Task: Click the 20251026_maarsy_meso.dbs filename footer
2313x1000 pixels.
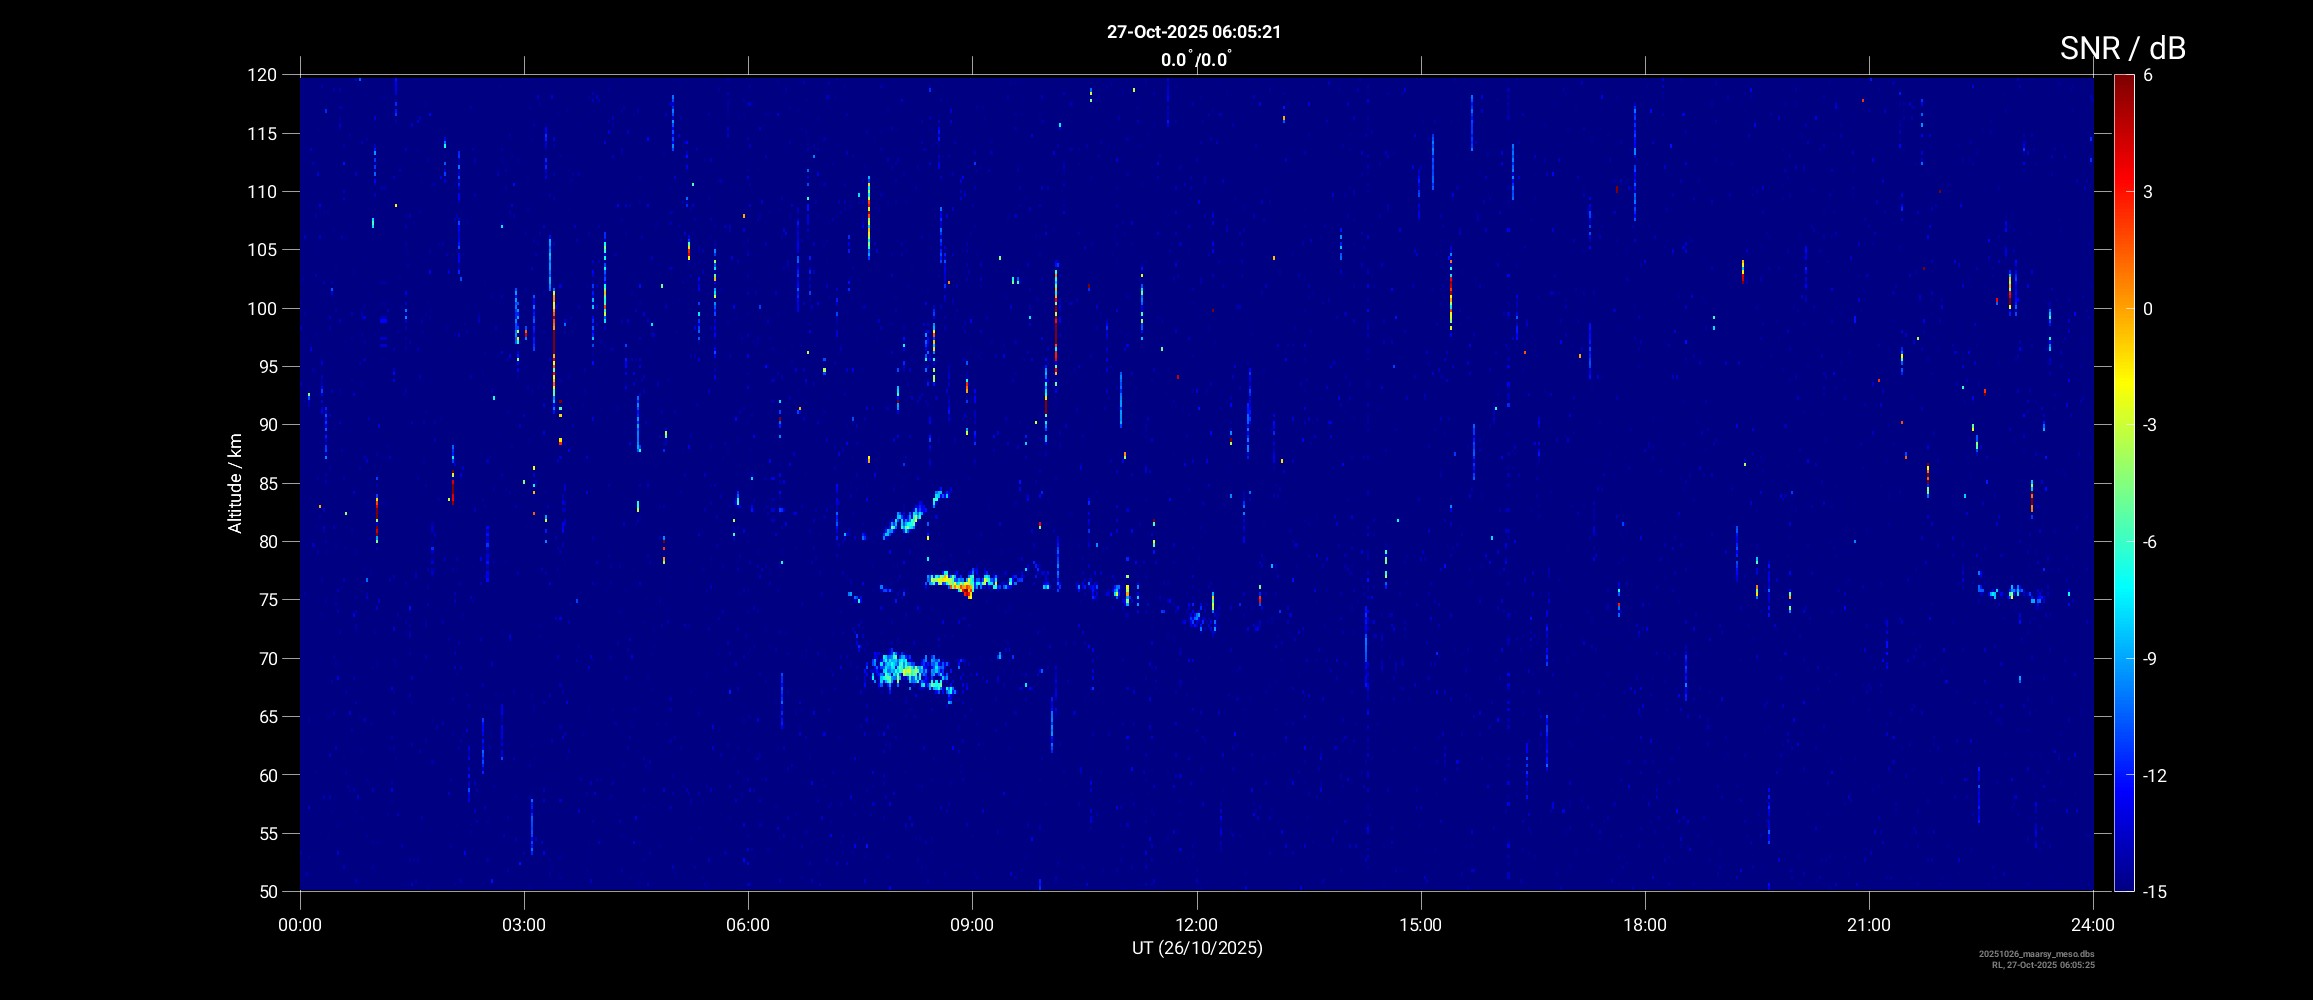Action: 2036,954
